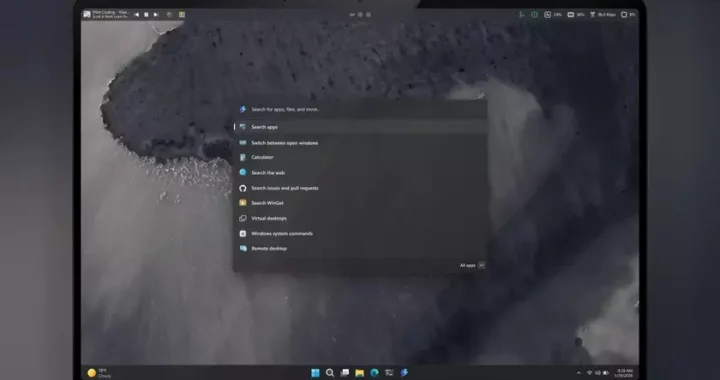This screenshot has width=720, height=380.
Task: Open Terminal from the taskbar
Action: pyautogui.click(x=389, y=373)
